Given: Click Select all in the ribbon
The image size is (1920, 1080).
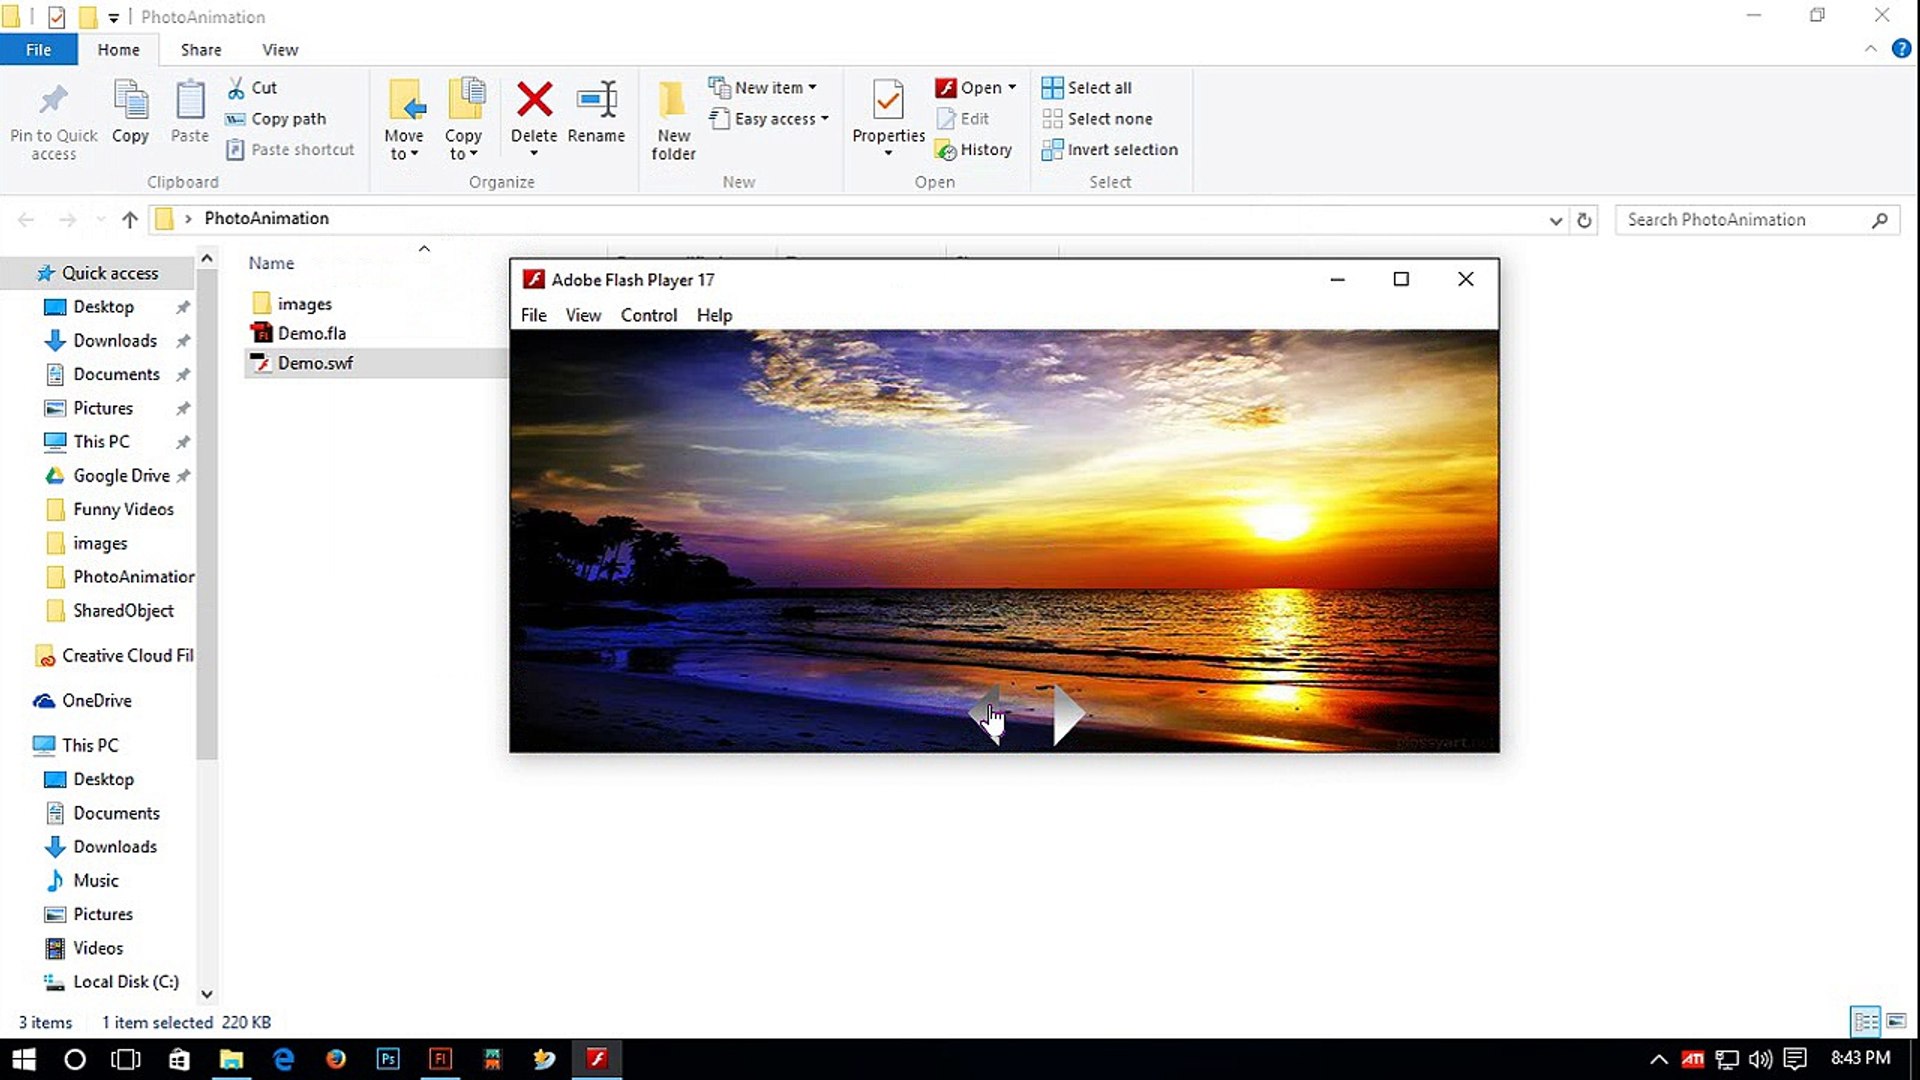Looking at the screenshot, I should 1098,88.
